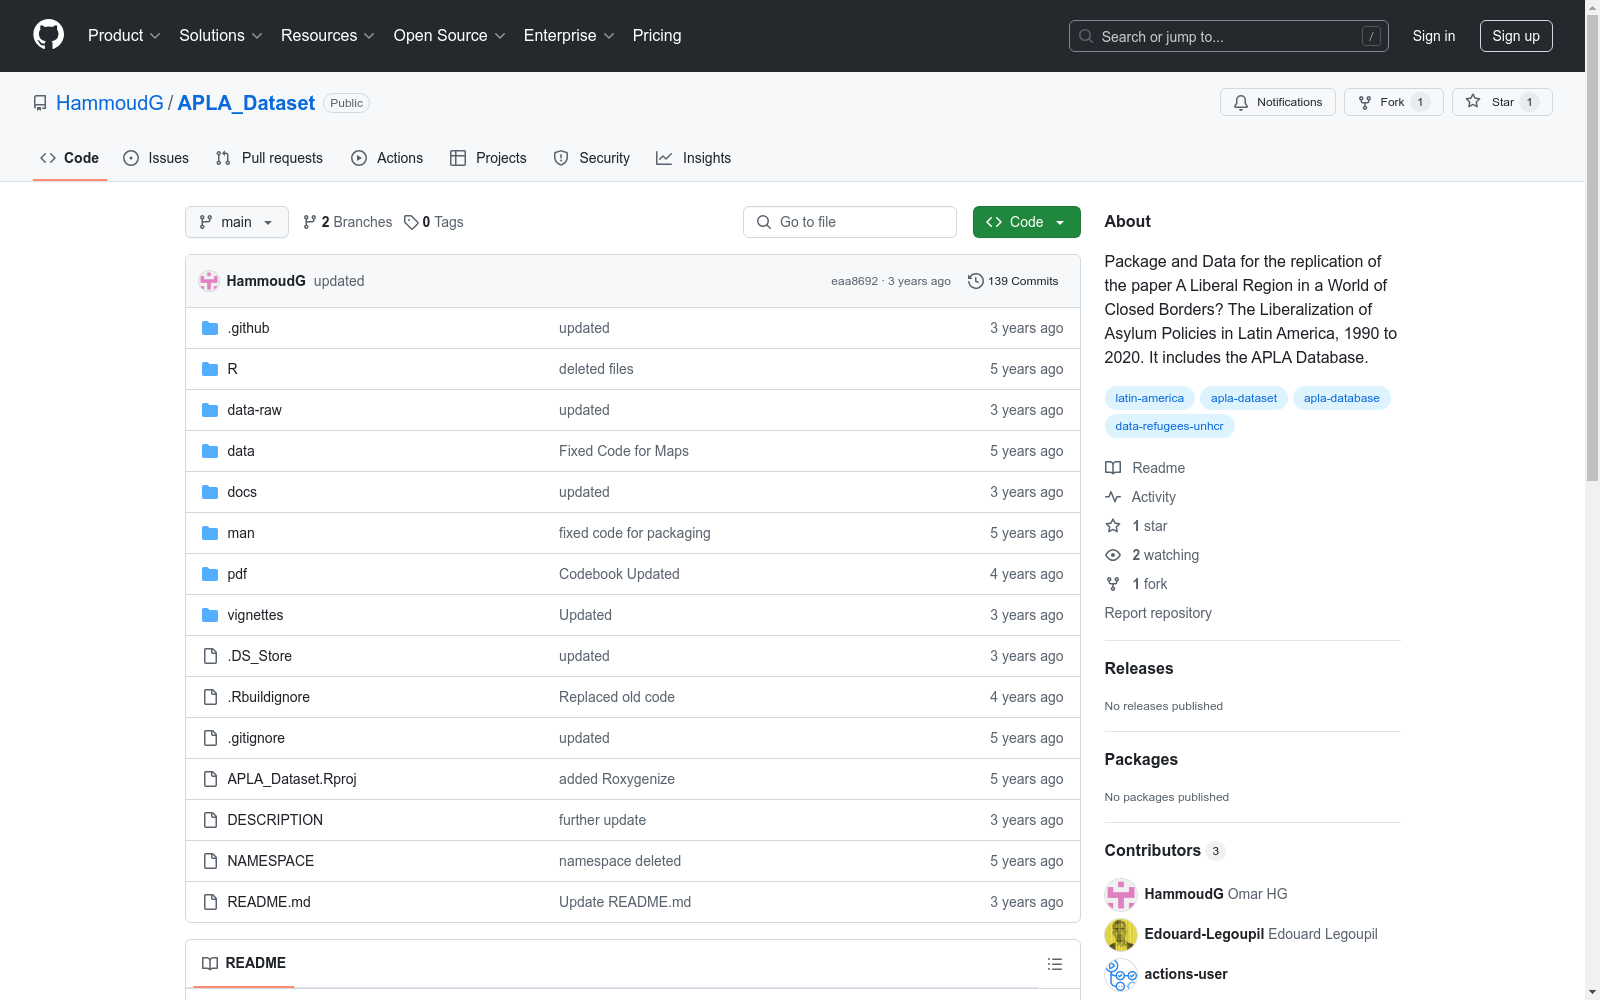Click the Notifications bell button
The image size is (1600, 1000).
pos(1278,102)
